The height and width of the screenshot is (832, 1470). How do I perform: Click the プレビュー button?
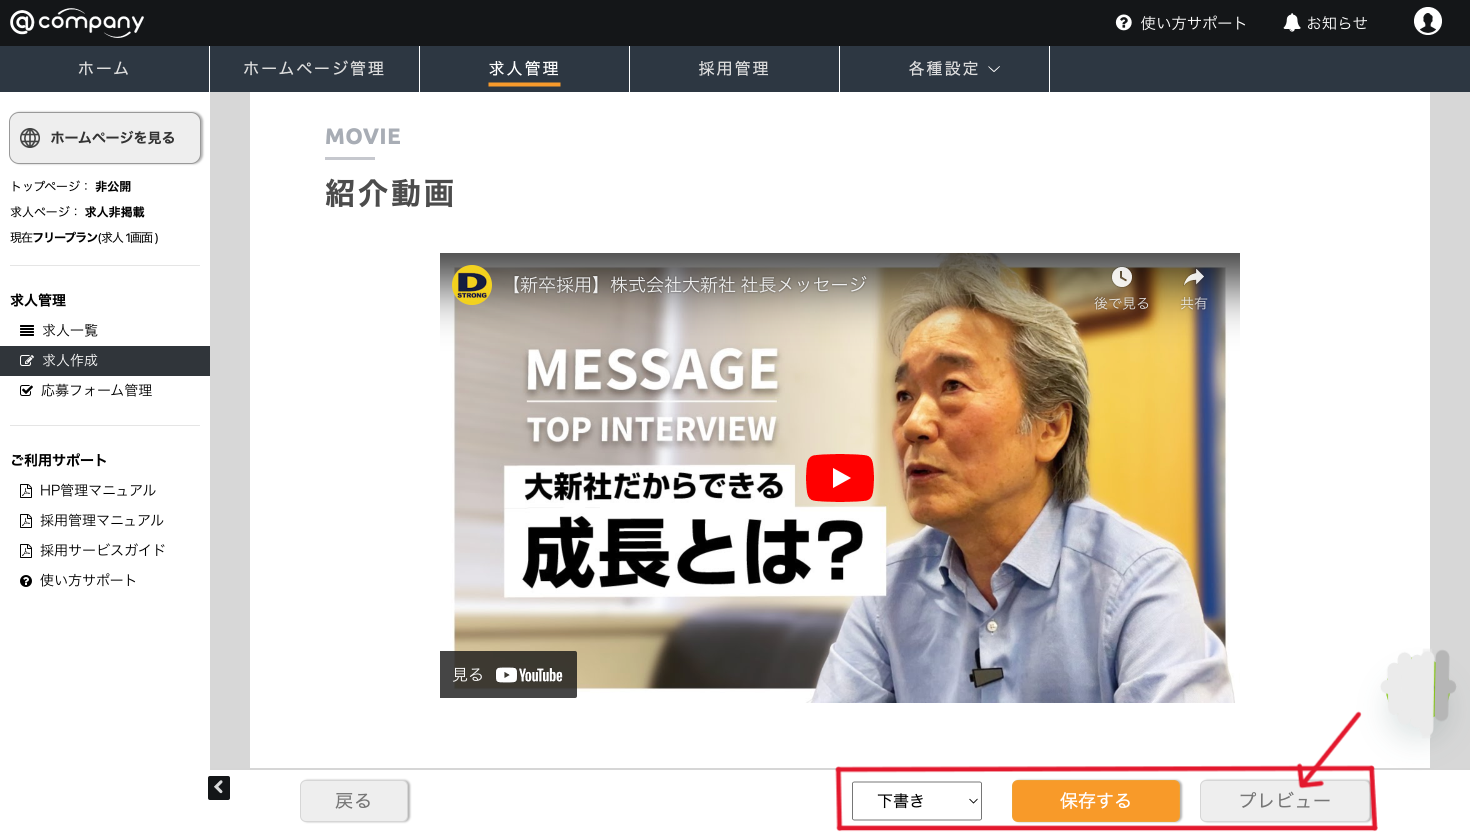pos(1284,801)
